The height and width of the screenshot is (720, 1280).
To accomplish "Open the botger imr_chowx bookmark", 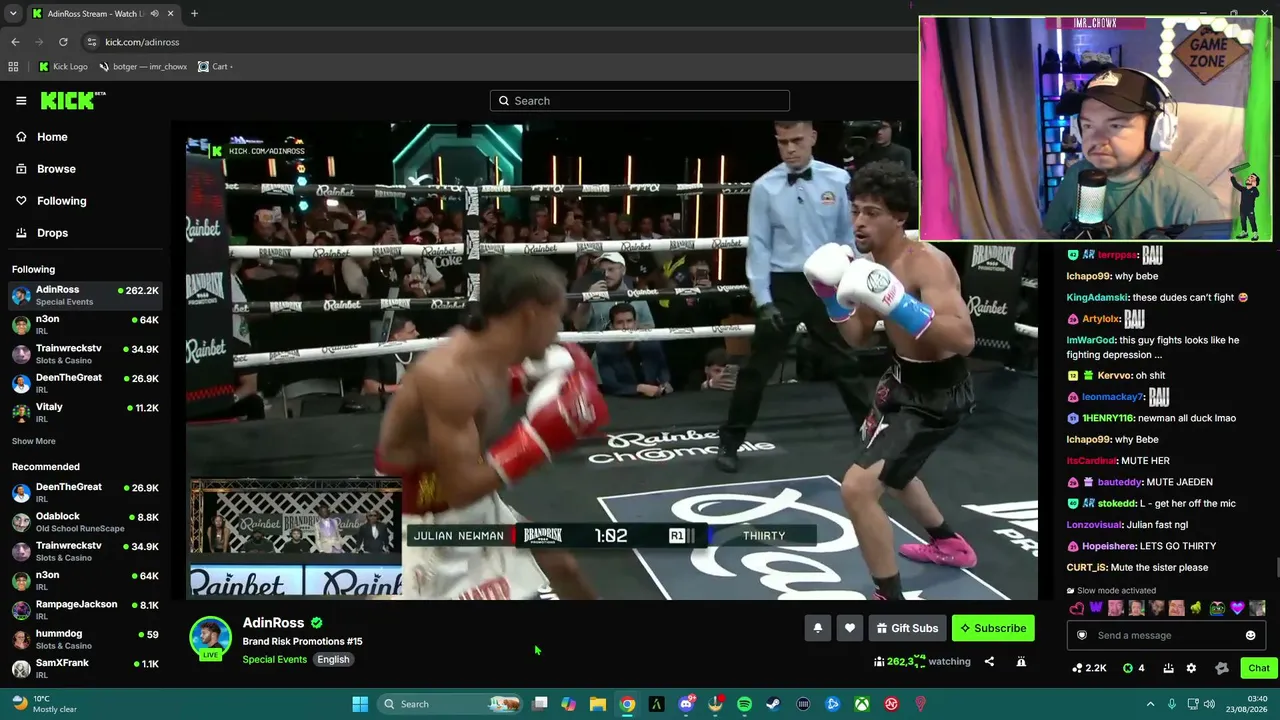I will (x=143, y=67).
